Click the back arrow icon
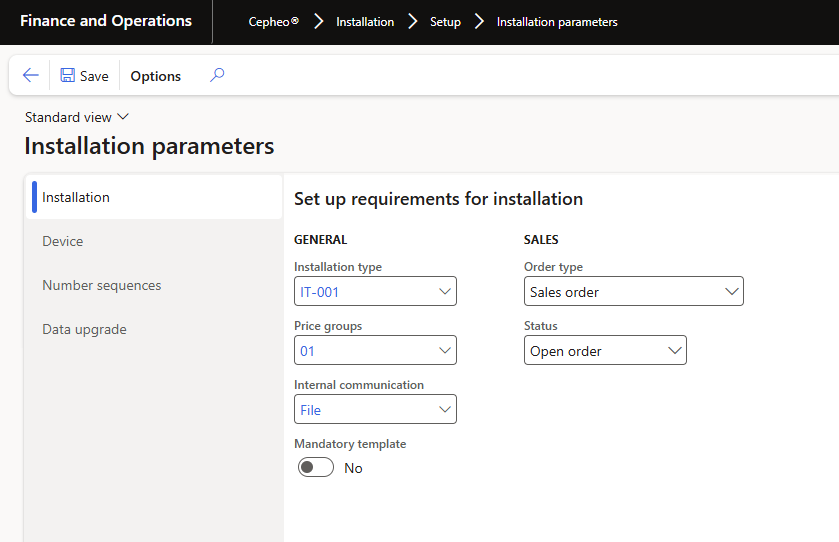The image size is (839, 542). pos(30,76)
